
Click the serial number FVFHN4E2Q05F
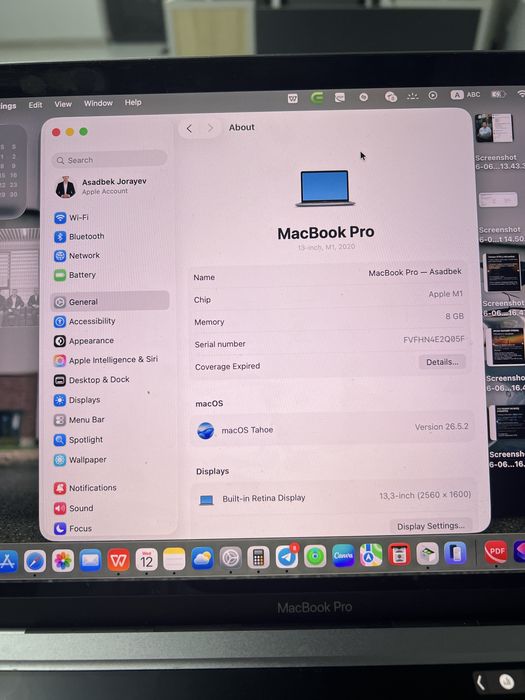pyautogui.click(x=433, y=339)
